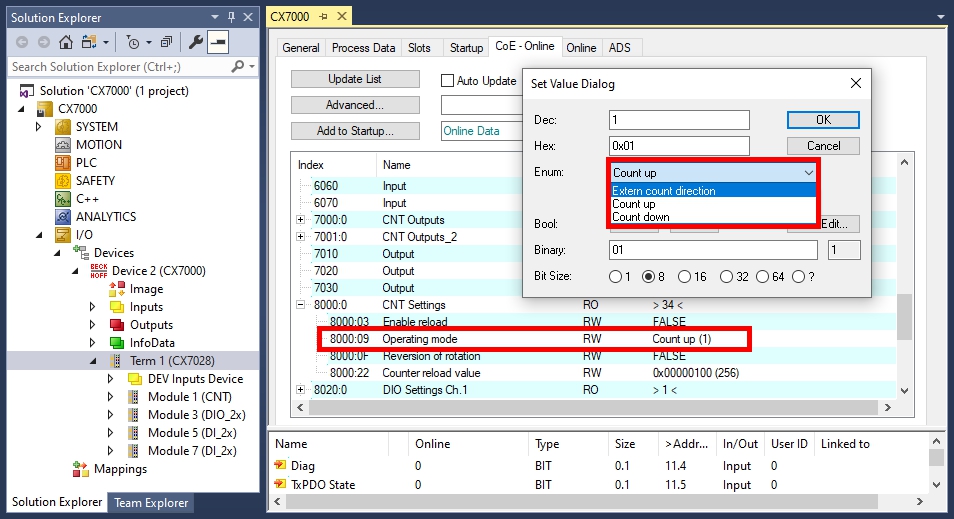
Task: Click the Home icon in Solution Explorer
Action: click(66, 42)
